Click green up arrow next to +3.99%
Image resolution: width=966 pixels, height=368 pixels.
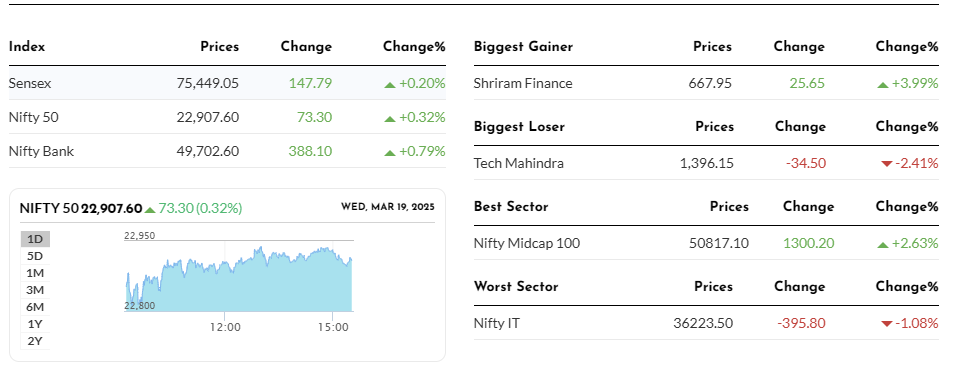(883, 84)
